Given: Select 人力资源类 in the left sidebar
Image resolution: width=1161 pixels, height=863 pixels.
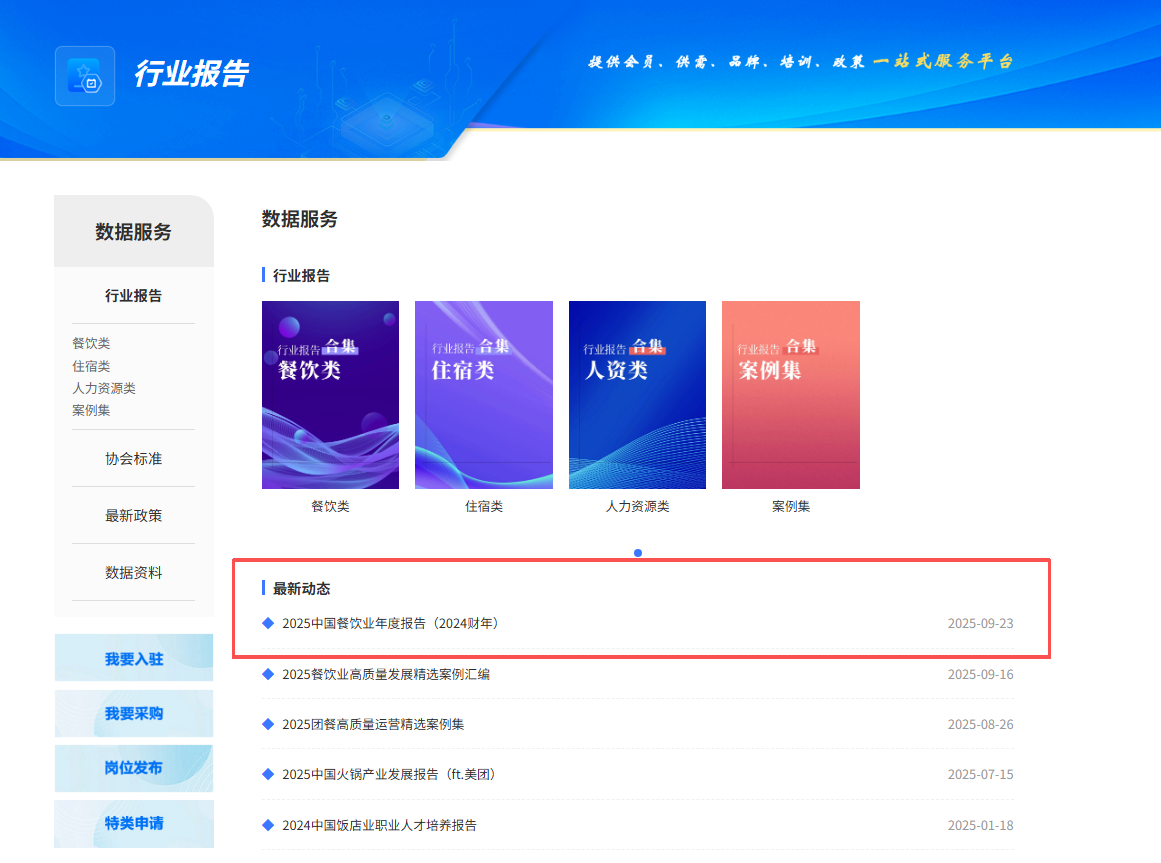Looking at the screenshot, I should (104, 388).
